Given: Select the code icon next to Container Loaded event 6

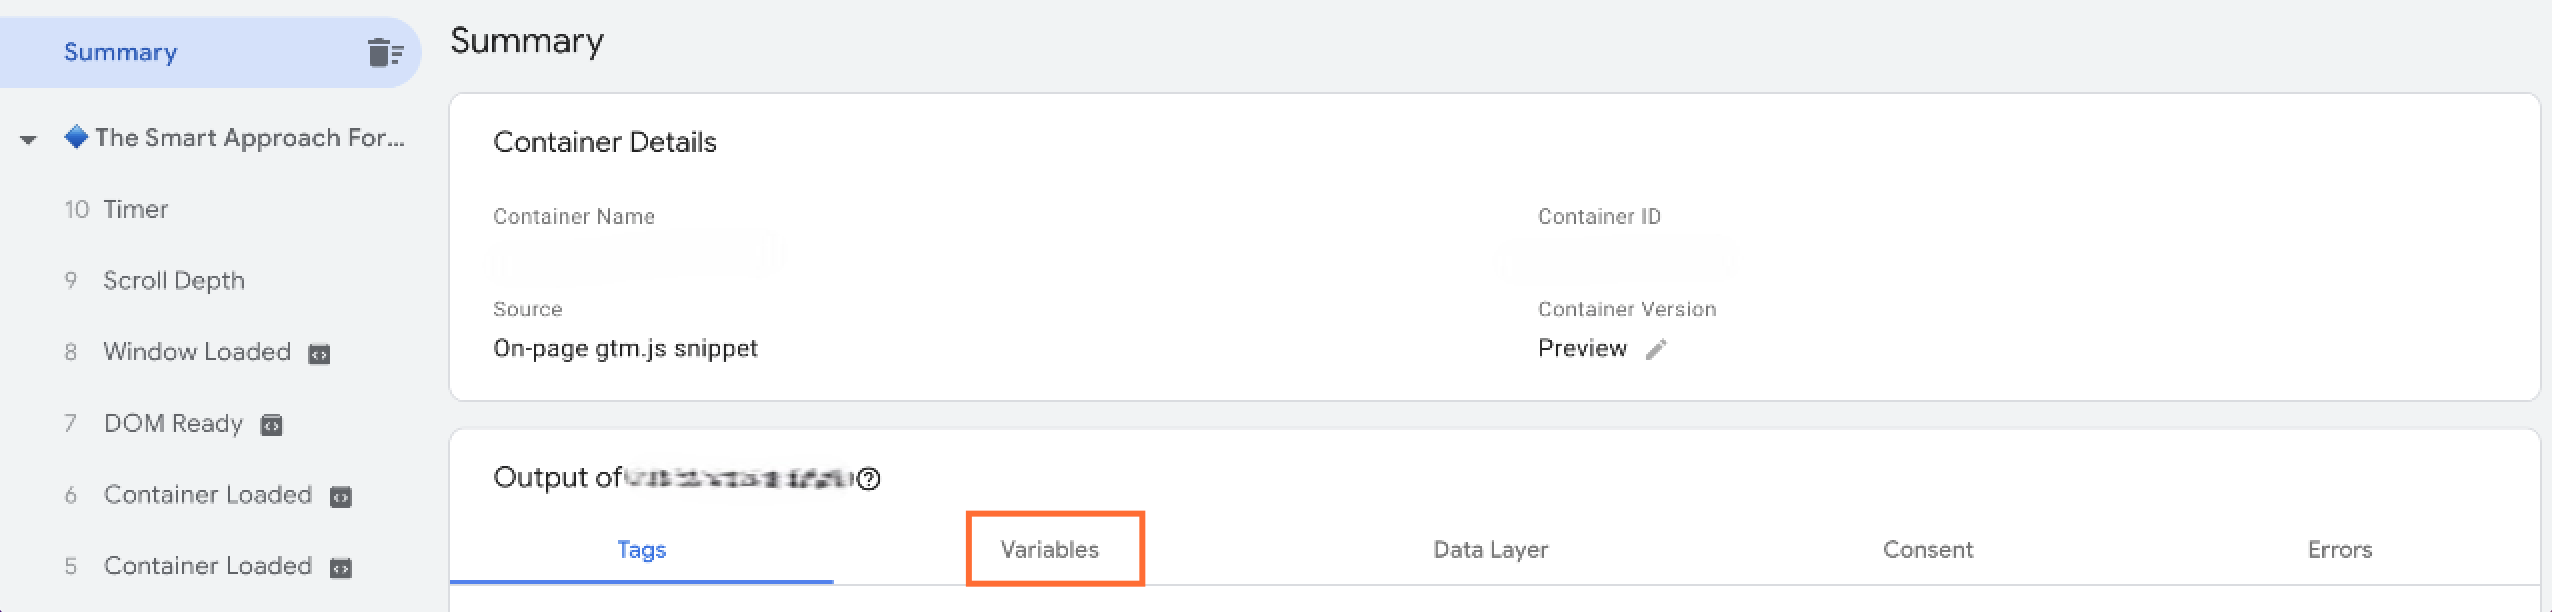Looking at the screenshot, I should [x=342, y=496].
